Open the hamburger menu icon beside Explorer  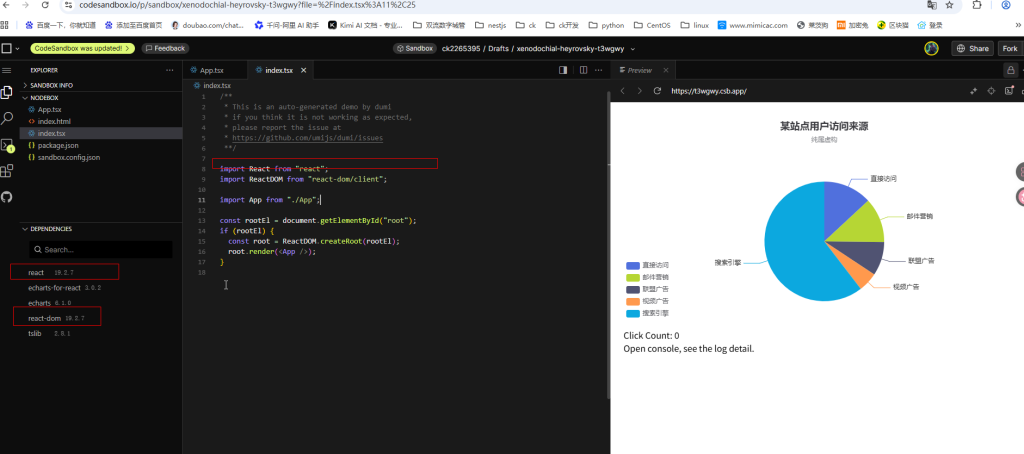tap(7, 70)
